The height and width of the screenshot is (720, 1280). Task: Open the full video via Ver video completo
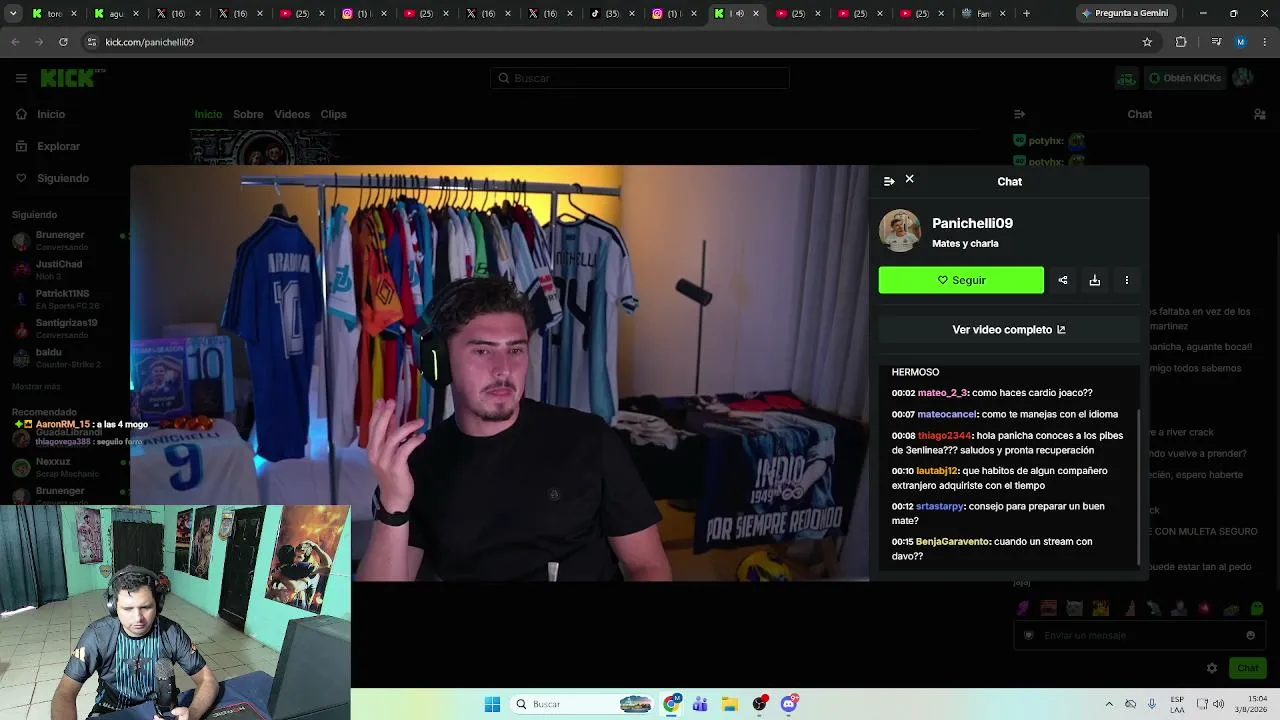pyautogui.click(x=1009, y=330)
